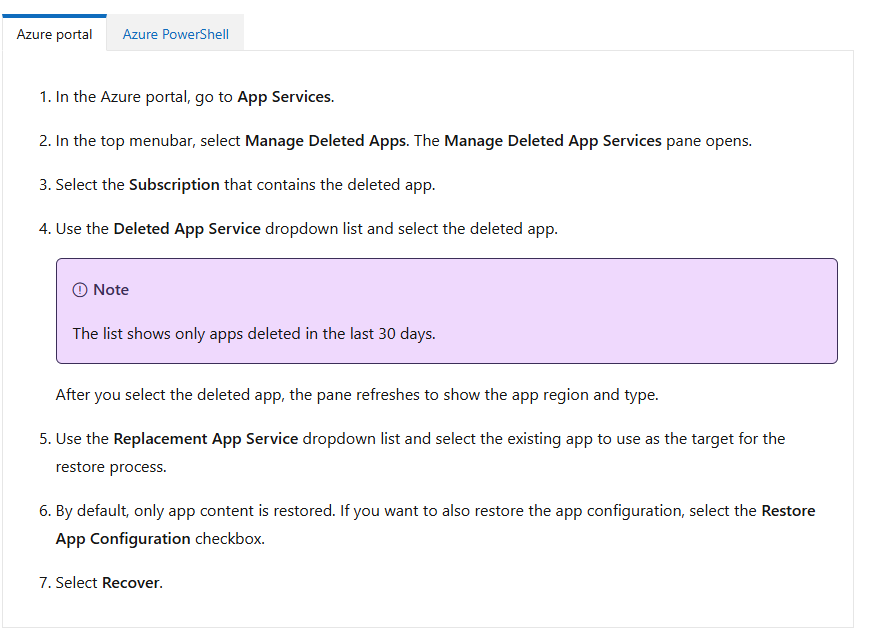Click 'Manage Deleted Apps' text in step 2
Screen dimensions: 882x637
click(326, 141)
